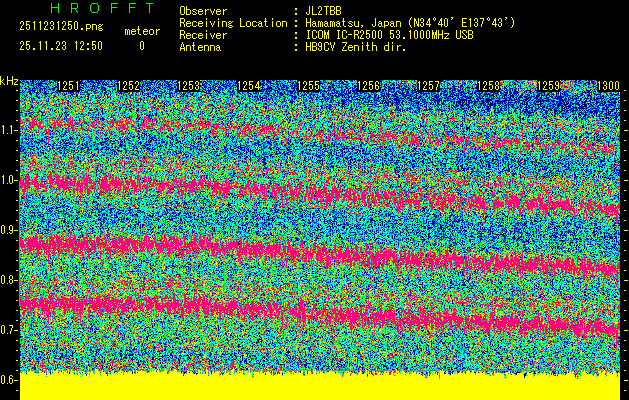Click the meteor count value 0
629x400 pixels.
pyautogui.click(x=141, y=46)
